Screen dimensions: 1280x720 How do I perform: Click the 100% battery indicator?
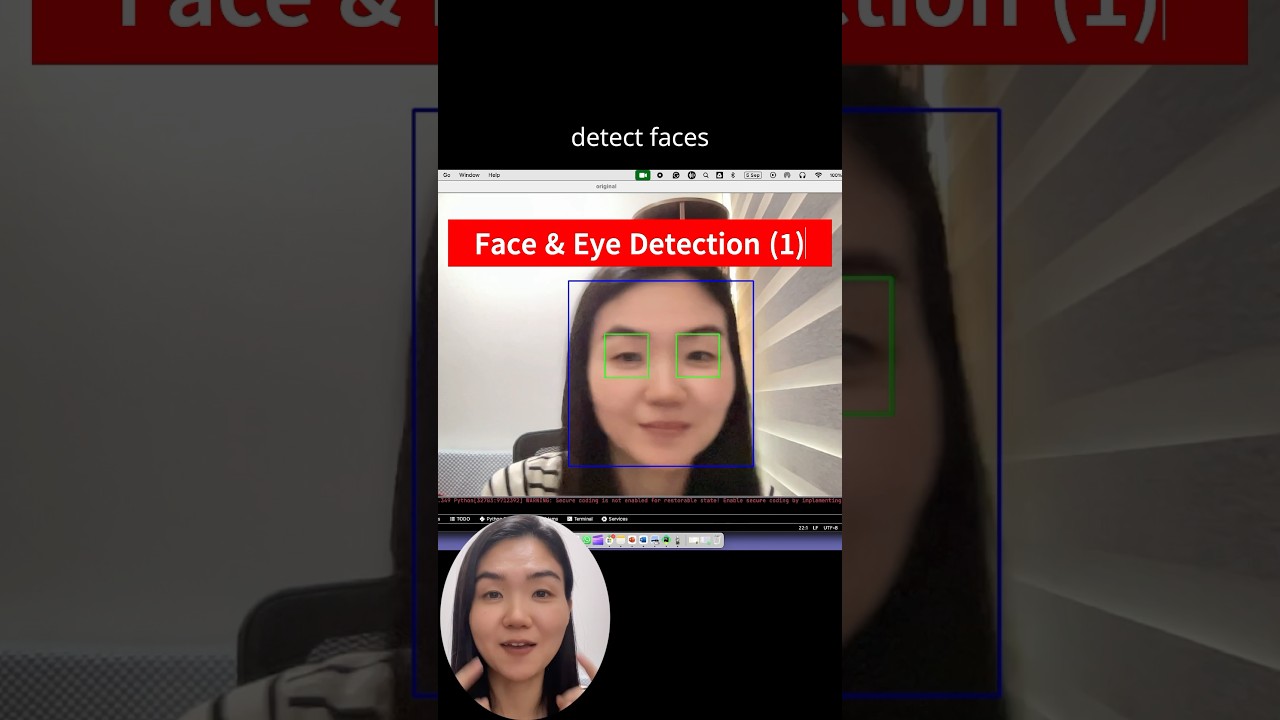click(x=835, y=175)
